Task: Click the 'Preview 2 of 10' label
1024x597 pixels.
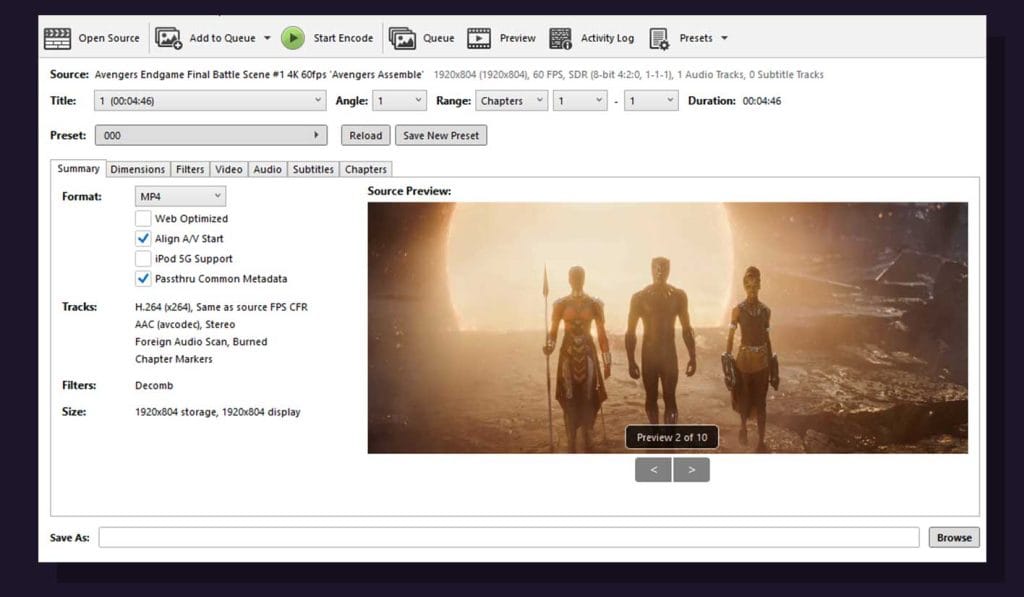Action: coord(672,438)
